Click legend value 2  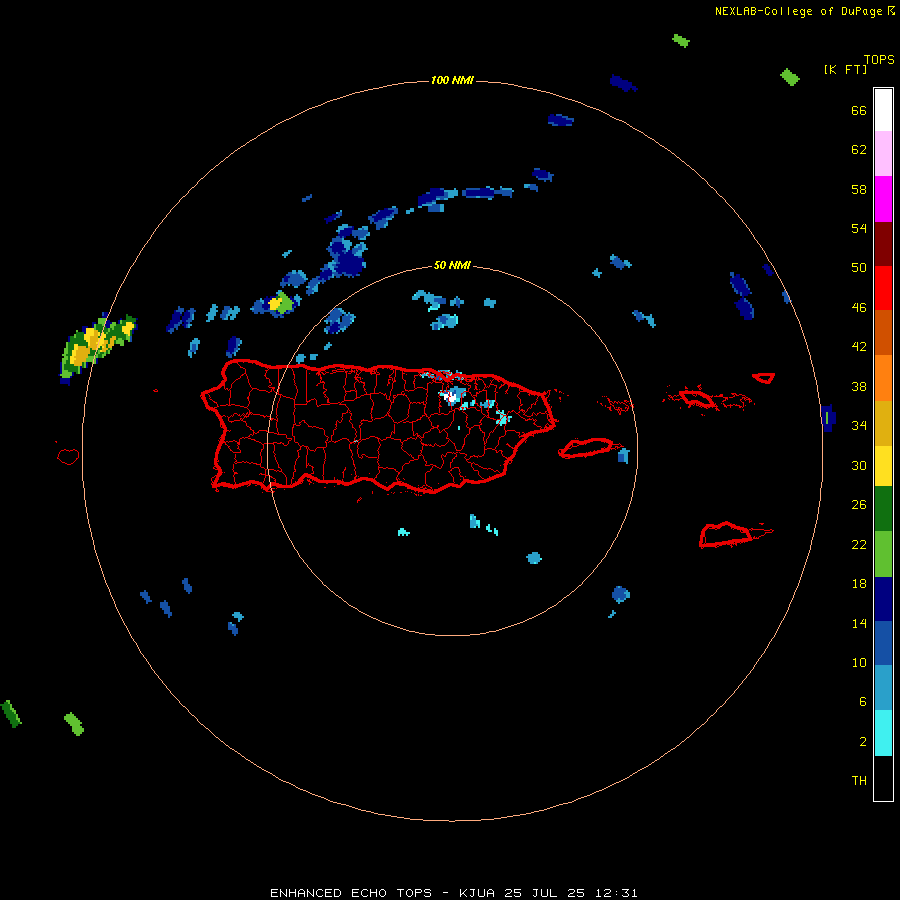coord(863,742)
